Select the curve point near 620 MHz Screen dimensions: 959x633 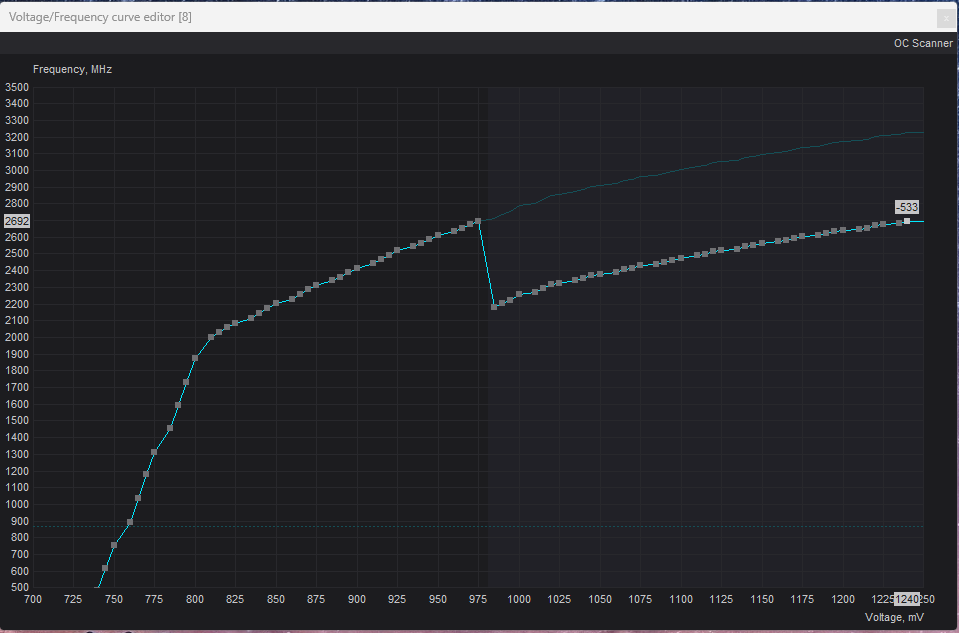(x=105, y=568)
